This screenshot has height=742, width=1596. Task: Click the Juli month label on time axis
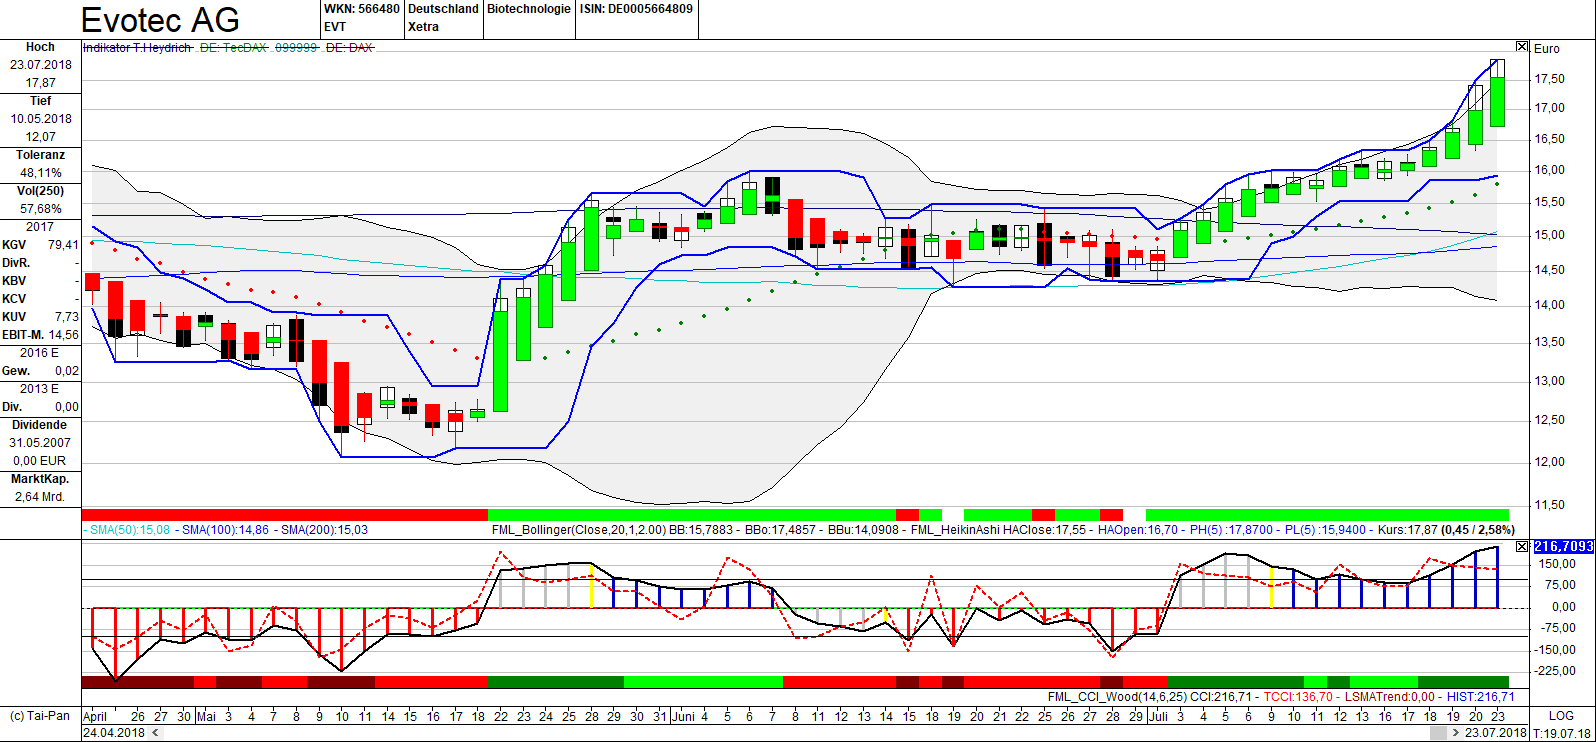coord(1158,716)
